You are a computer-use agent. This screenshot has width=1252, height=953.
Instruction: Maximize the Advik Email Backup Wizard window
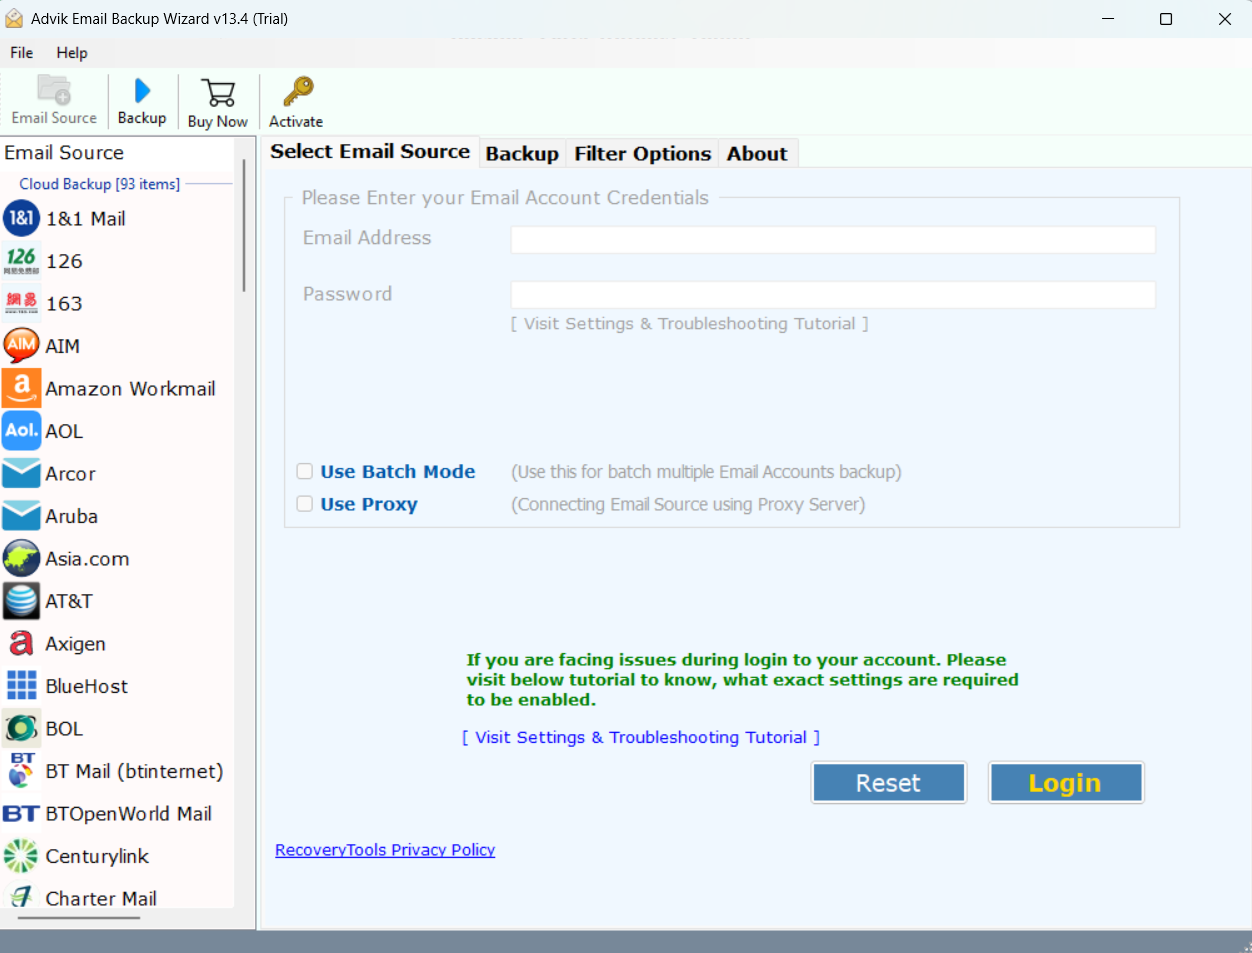click(1166, 19)
